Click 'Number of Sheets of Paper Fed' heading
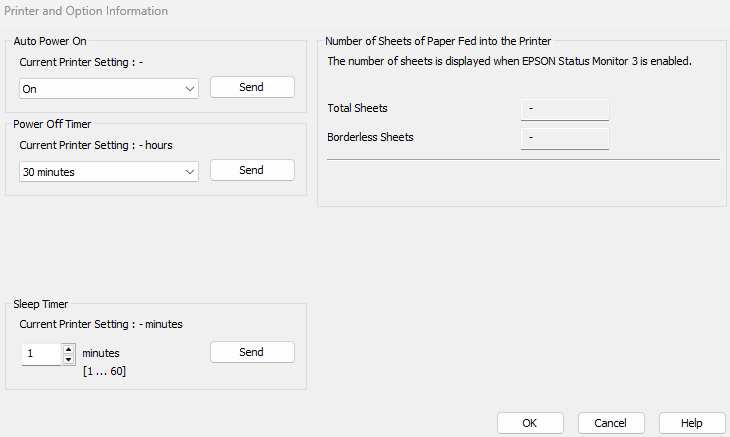Viewport: 730px width, 437px height. click(438, 41)
